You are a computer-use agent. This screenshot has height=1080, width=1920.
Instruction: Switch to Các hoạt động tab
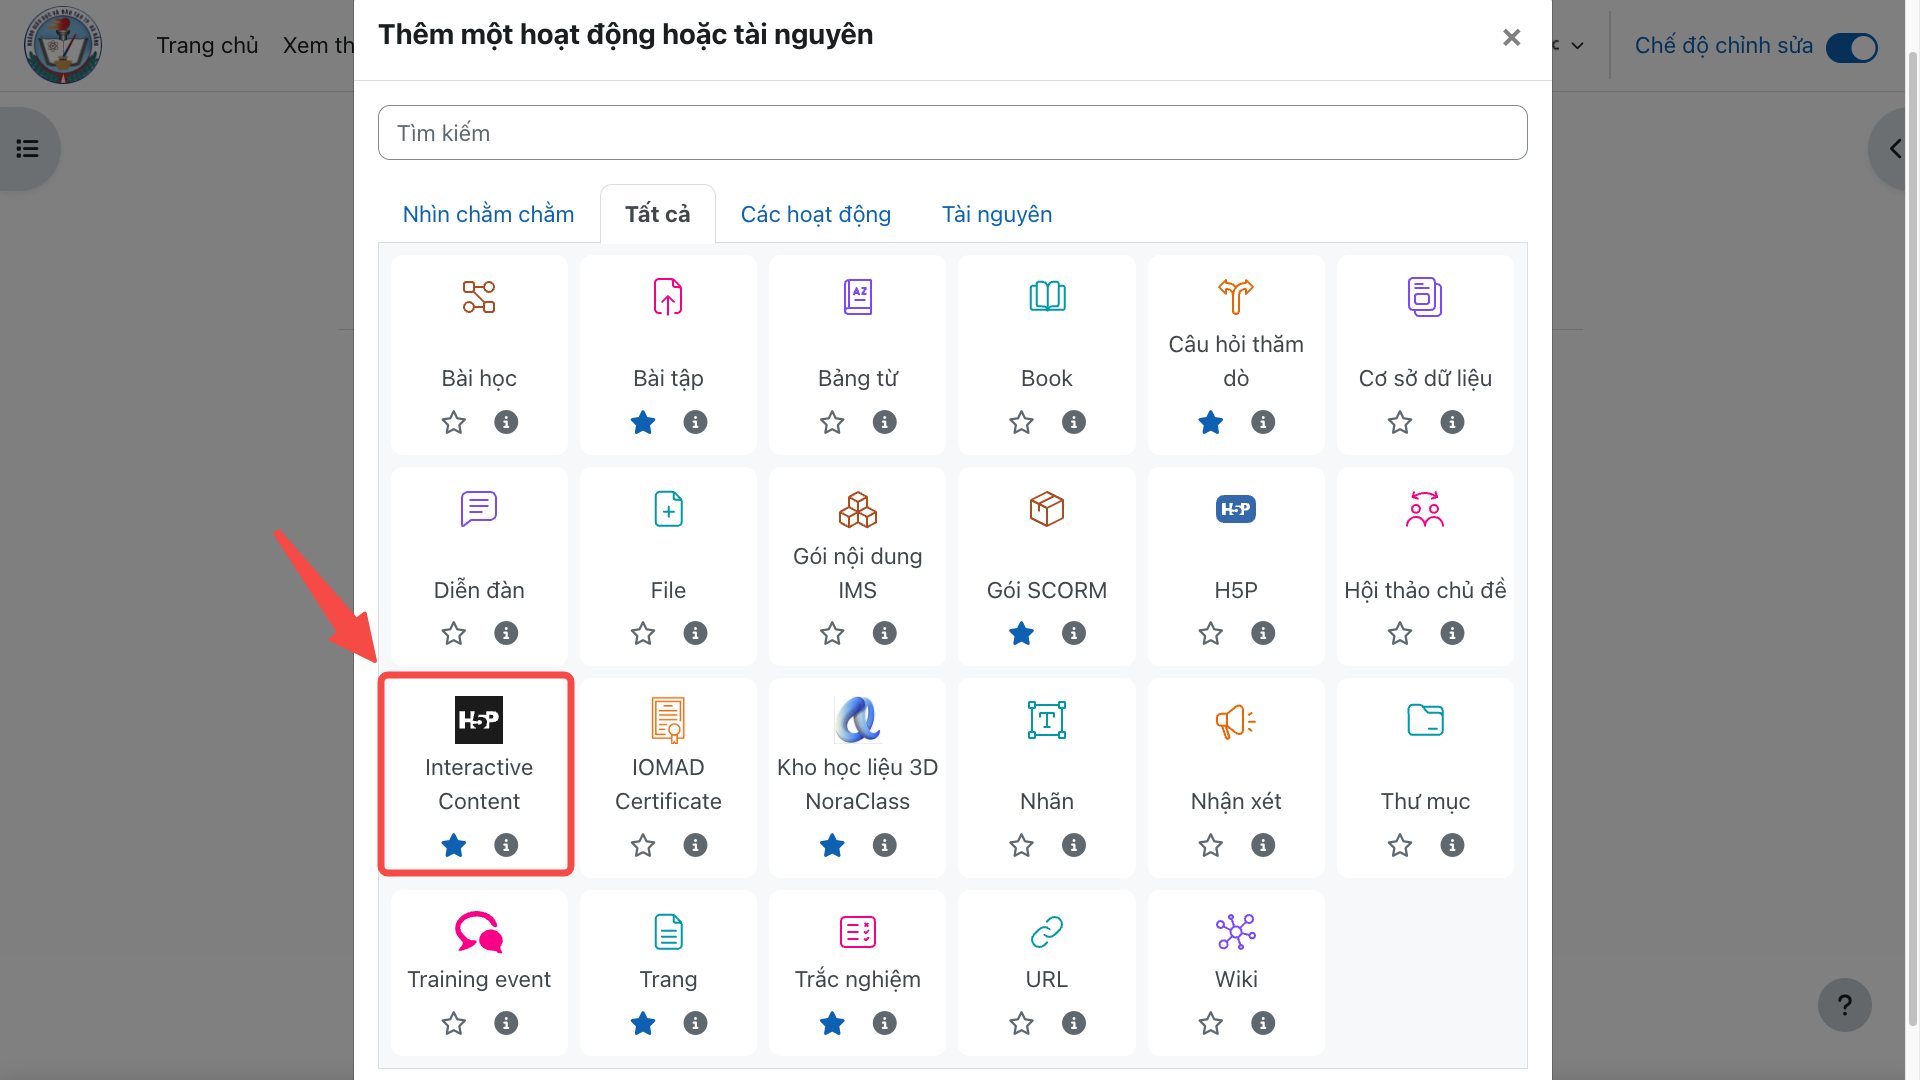[x=815, y=214]
